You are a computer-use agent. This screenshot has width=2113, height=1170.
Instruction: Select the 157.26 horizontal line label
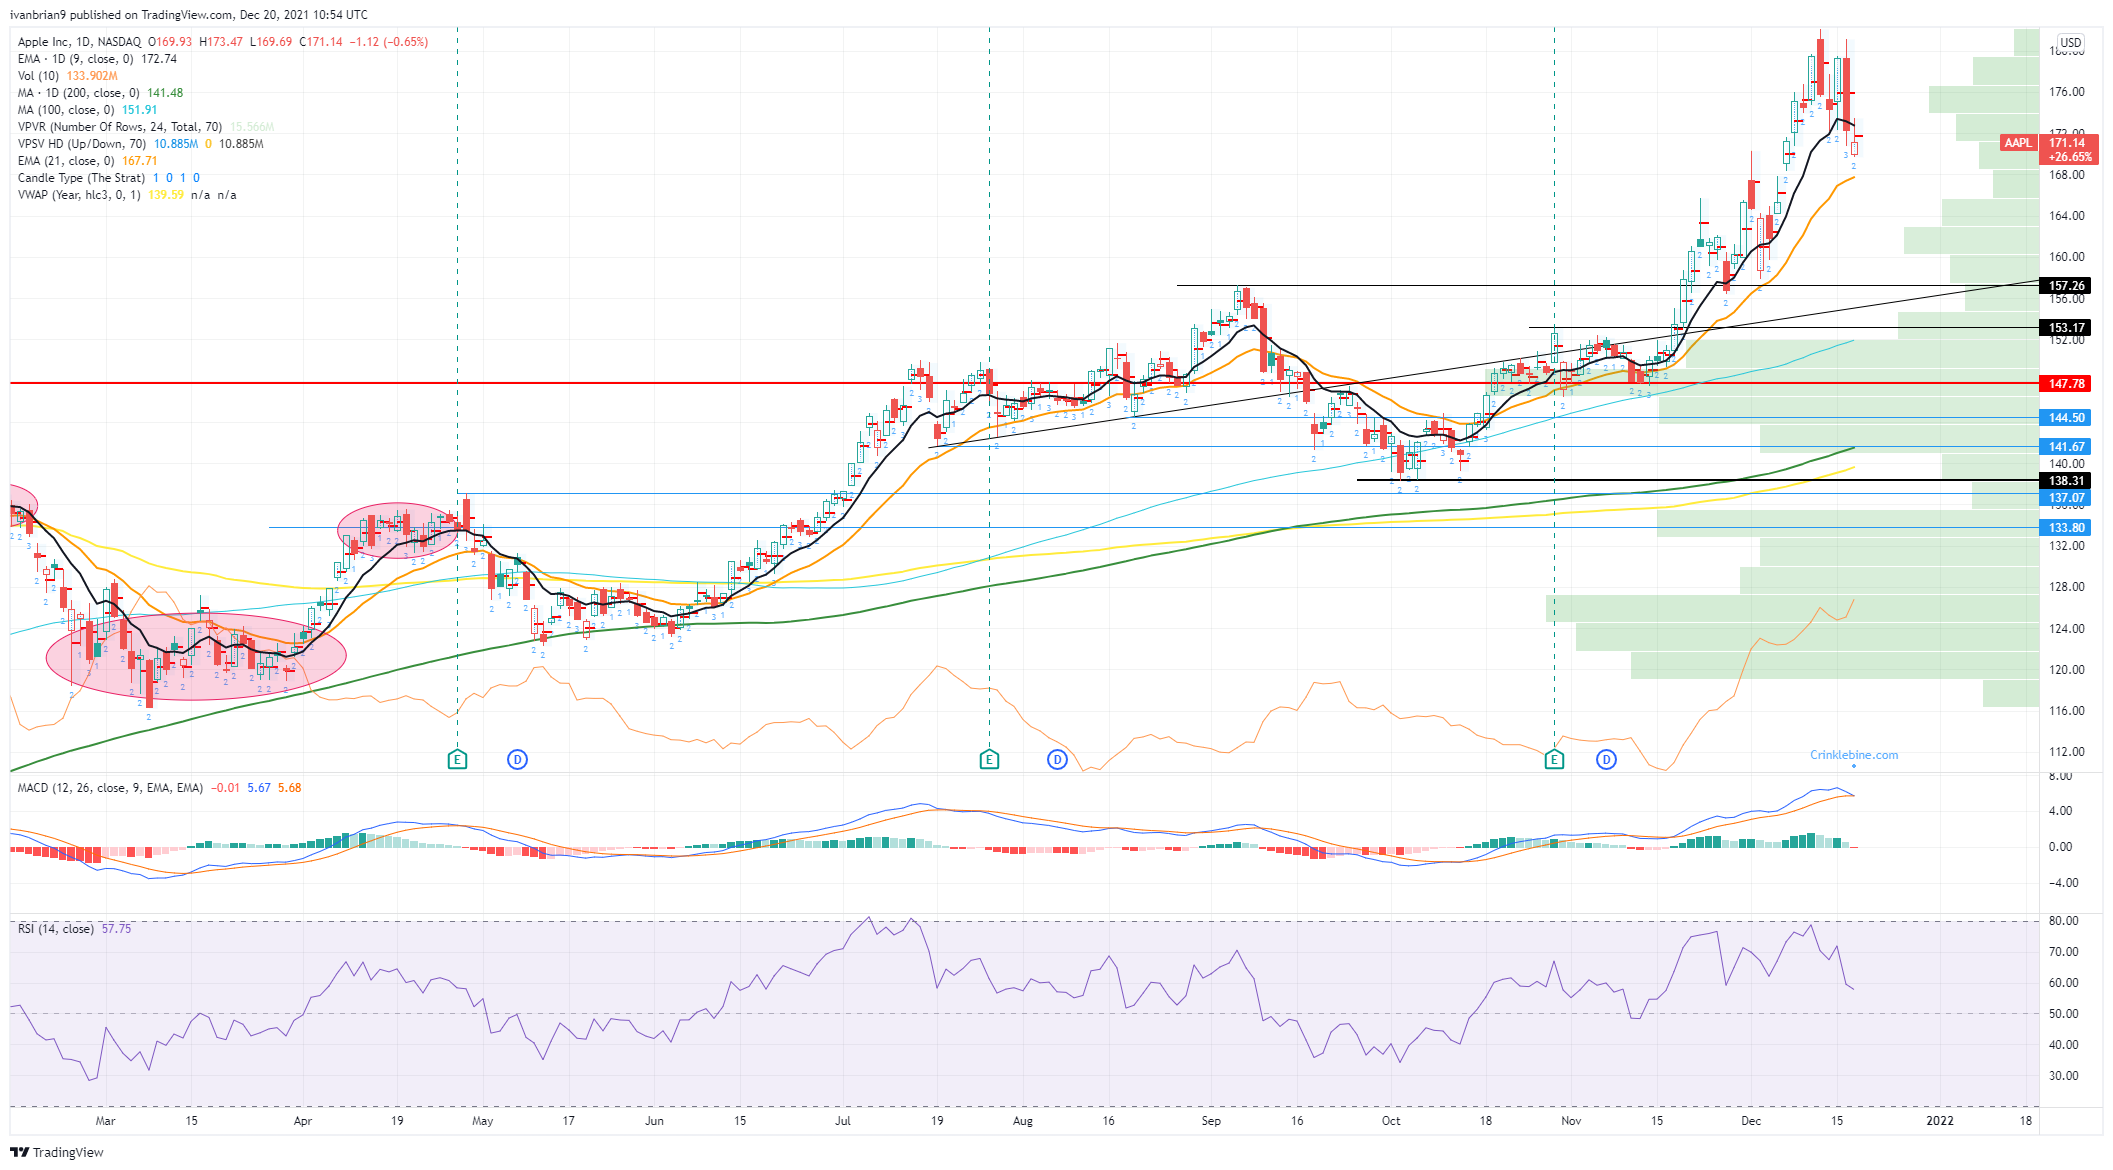[2066, 286]
